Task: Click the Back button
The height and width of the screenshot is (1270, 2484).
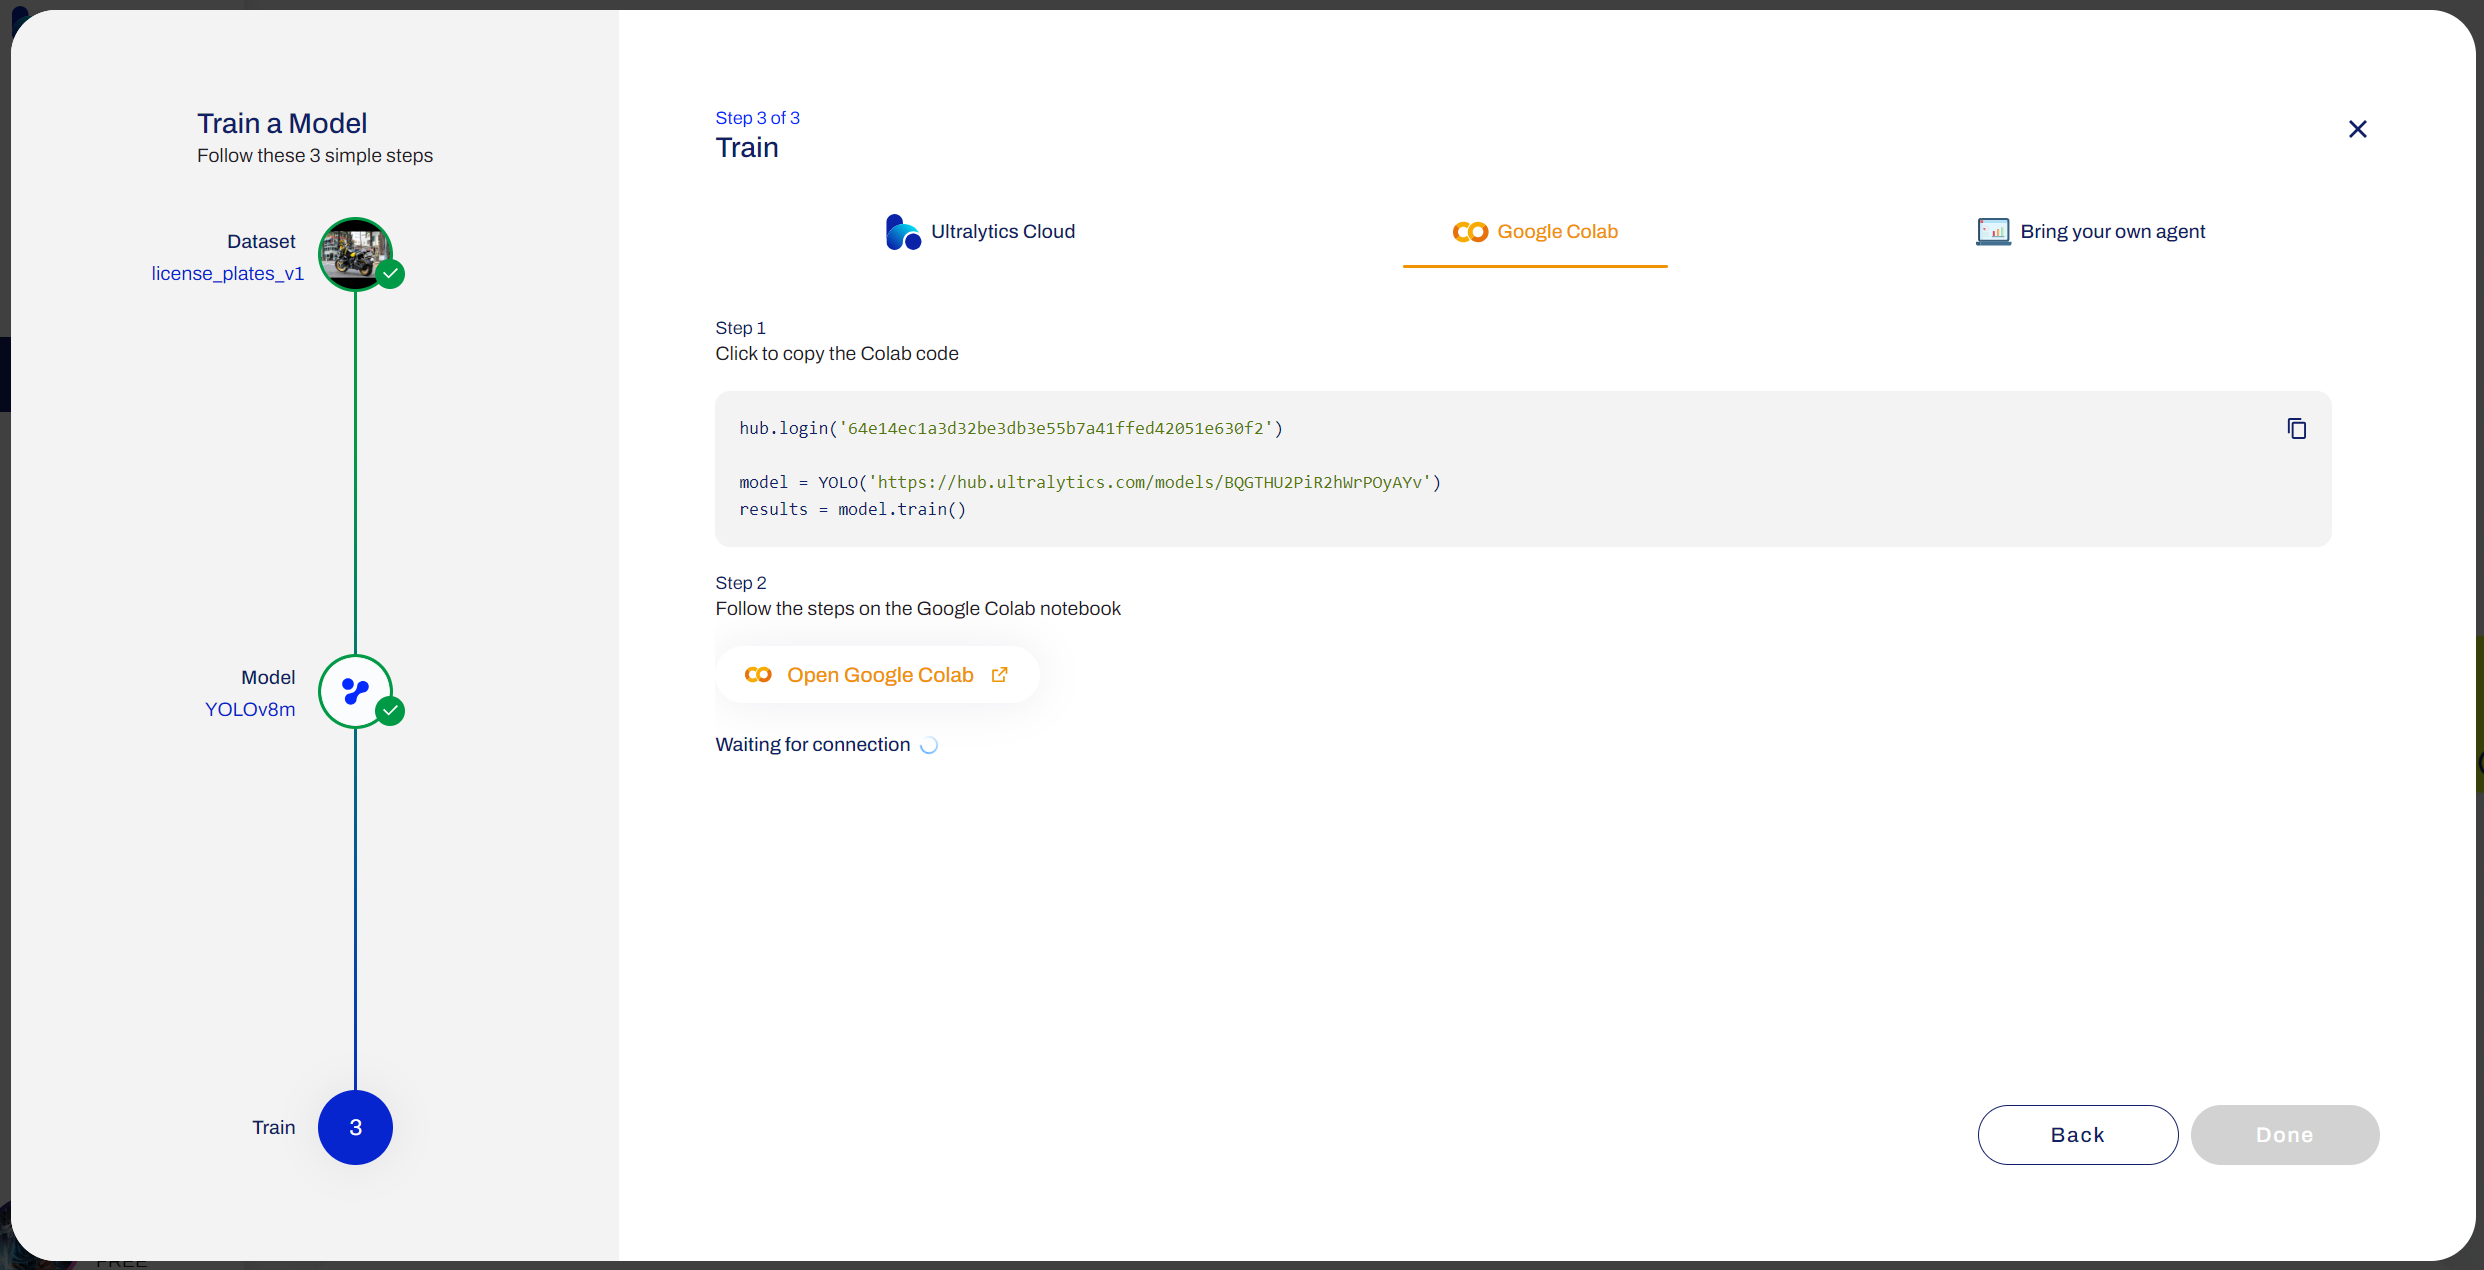Action: [x=2077, y=1135]
